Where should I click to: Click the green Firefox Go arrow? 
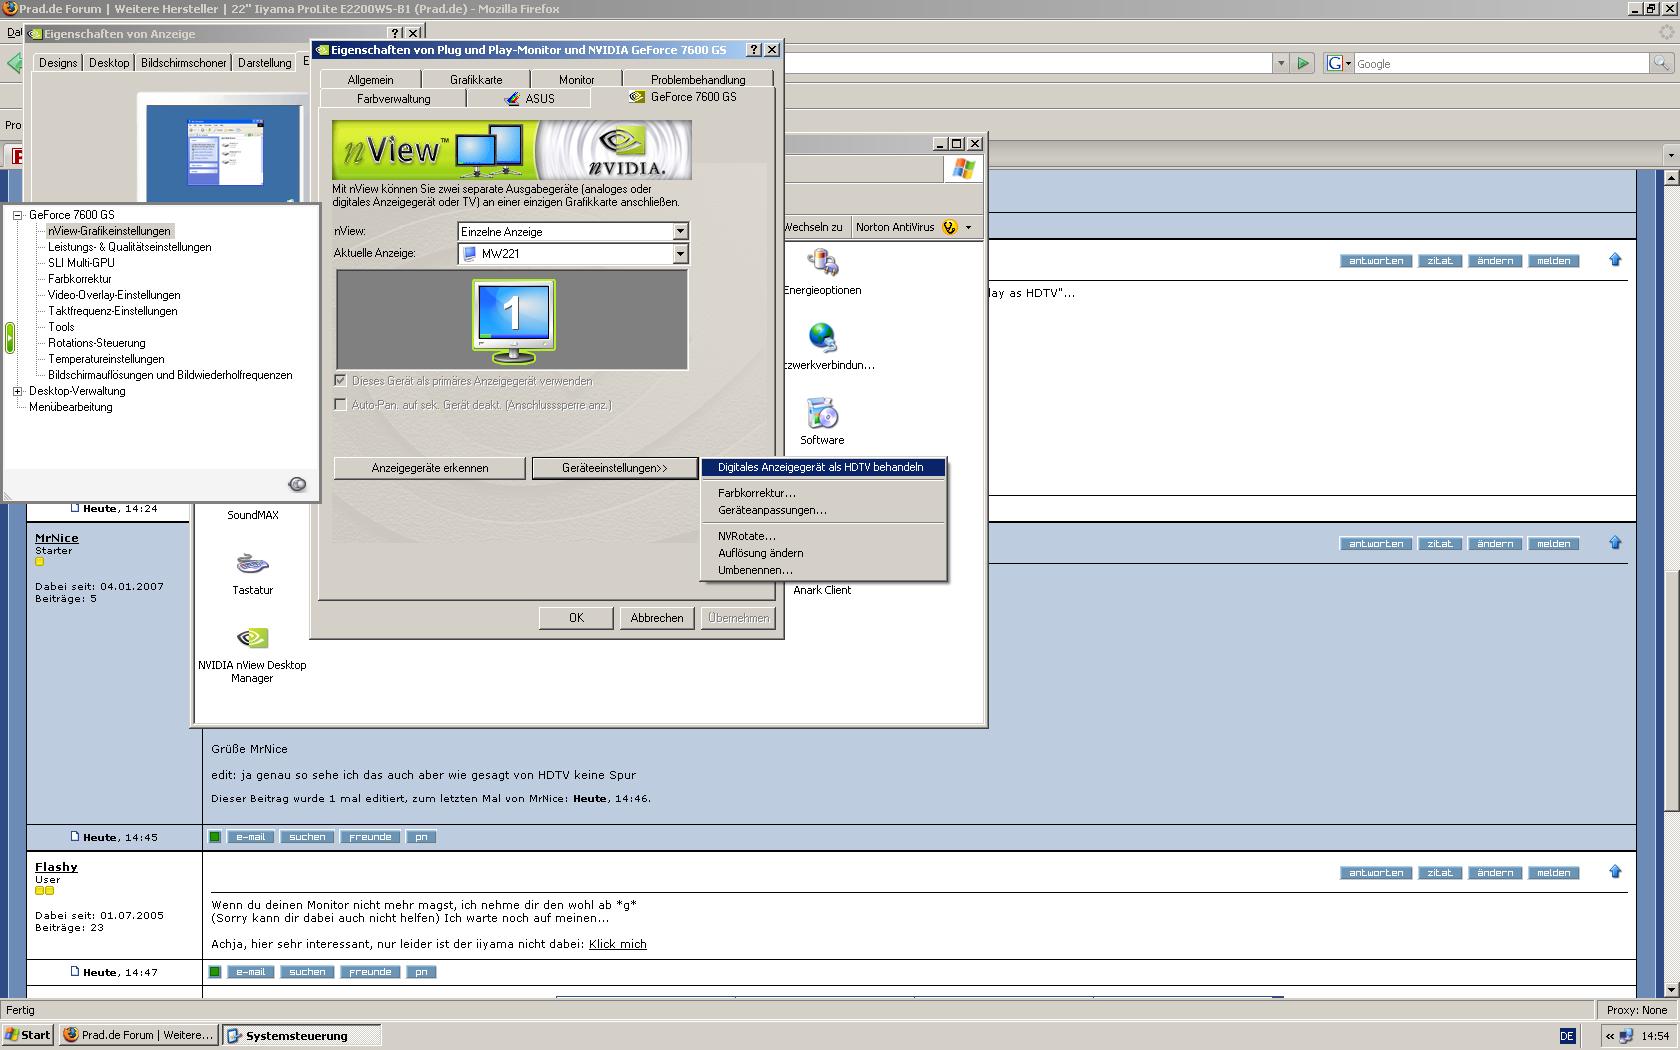point(1303,63)
